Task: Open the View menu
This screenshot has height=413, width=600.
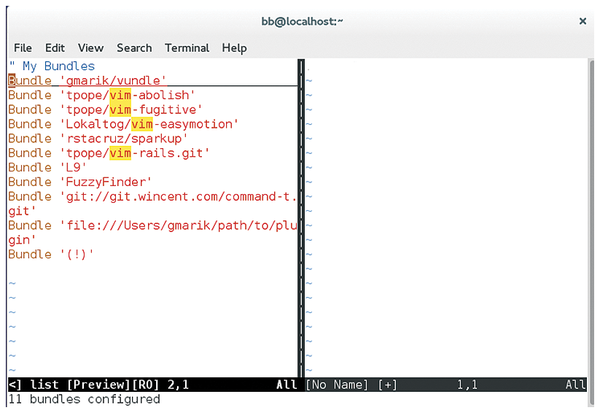Action: pos(91,48)
